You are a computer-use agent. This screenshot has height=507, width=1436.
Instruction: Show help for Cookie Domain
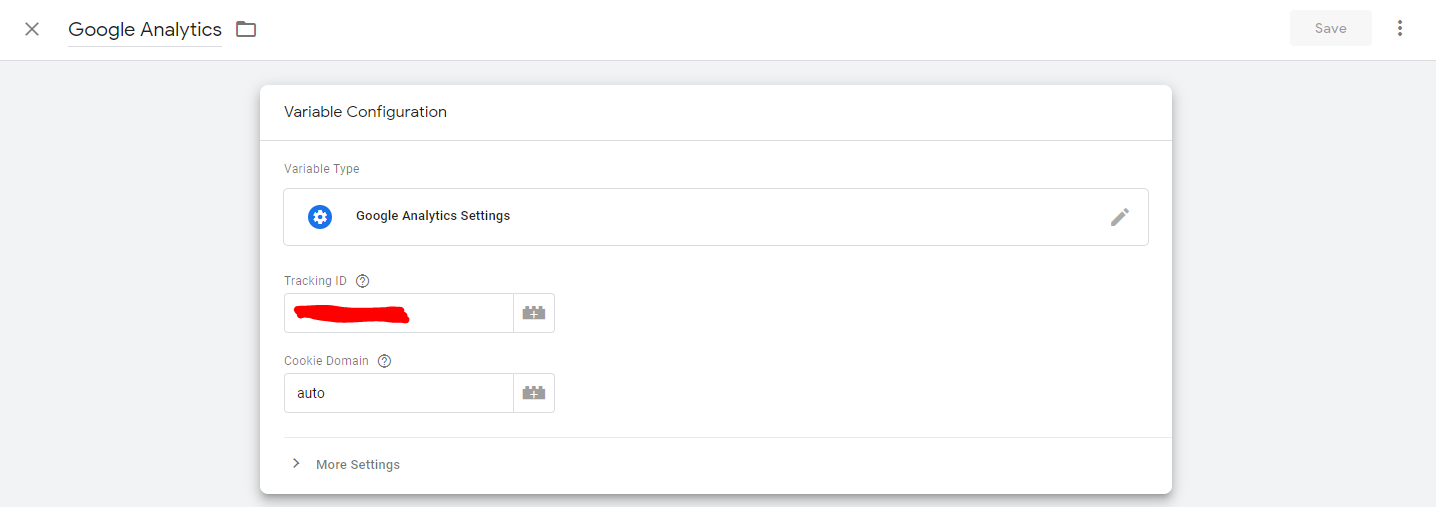[x=384, y=361]
